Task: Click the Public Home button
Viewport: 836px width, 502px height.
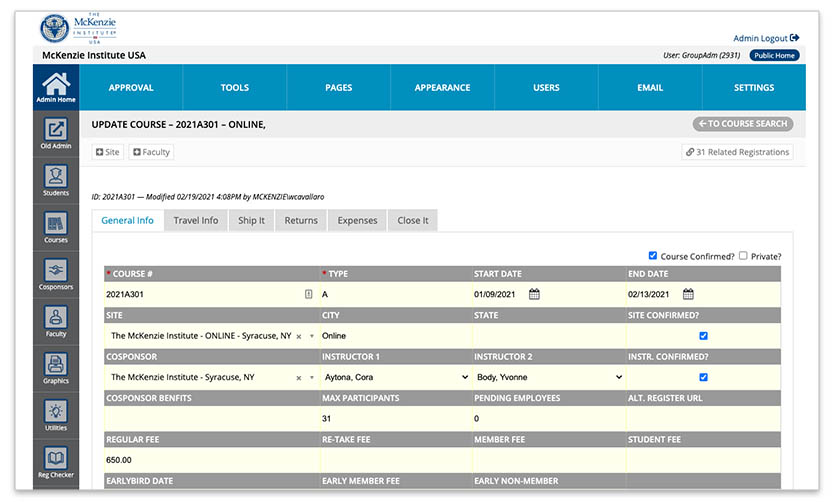Action: [774, 55]
